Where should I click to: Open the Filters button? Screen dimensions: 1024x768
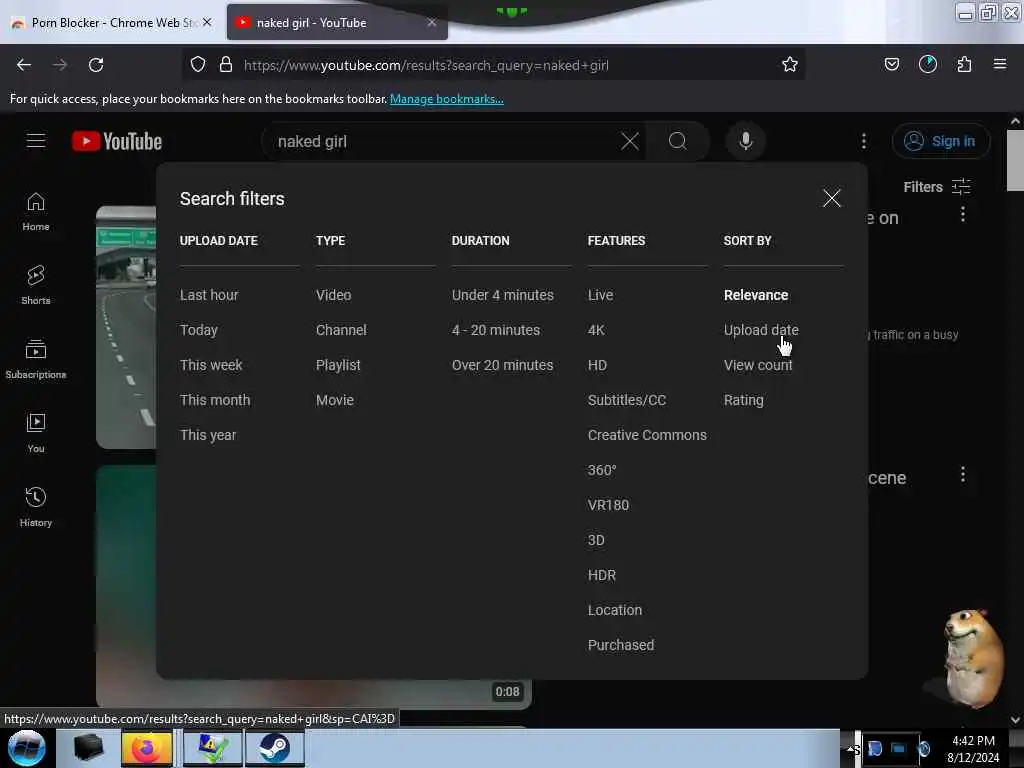click(936, 187)
